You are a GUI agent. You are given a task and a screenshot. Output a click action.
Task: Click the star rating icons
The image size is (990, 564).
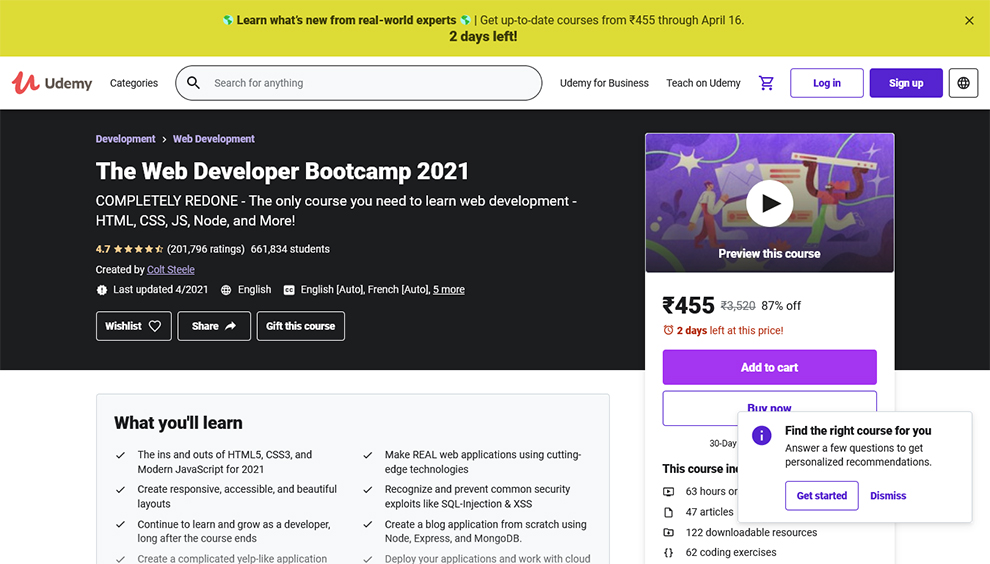pos(138,249)
